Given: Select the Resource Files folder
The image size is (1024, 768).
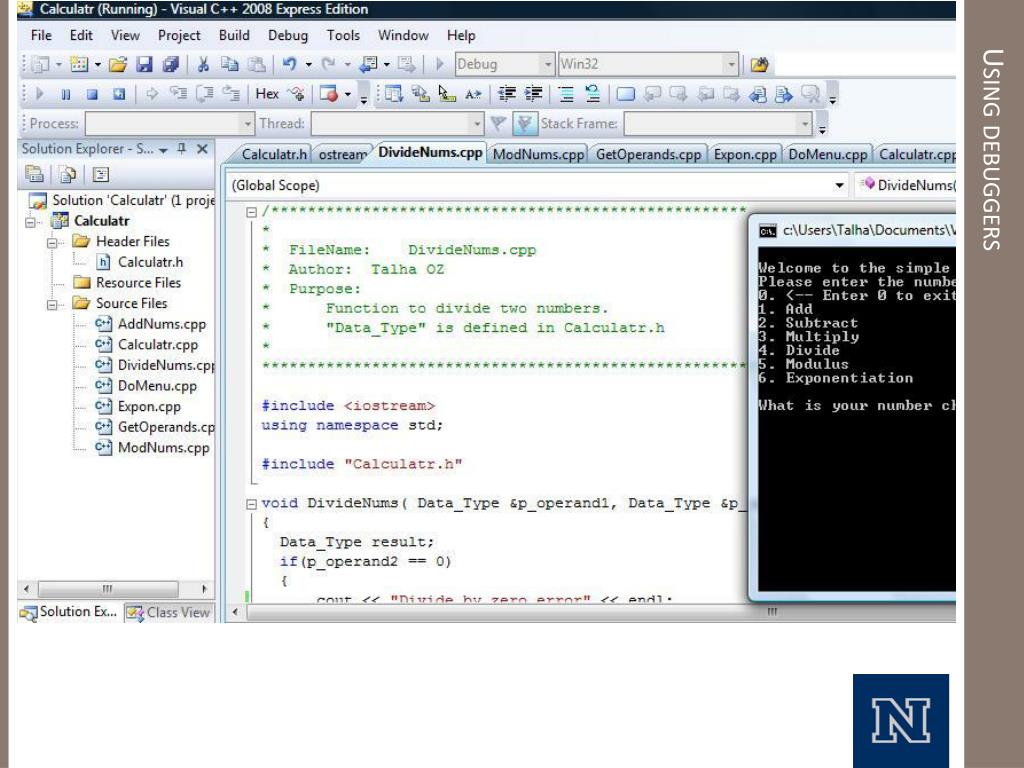Looking at the screenshot, I should (x=138, y=283).
